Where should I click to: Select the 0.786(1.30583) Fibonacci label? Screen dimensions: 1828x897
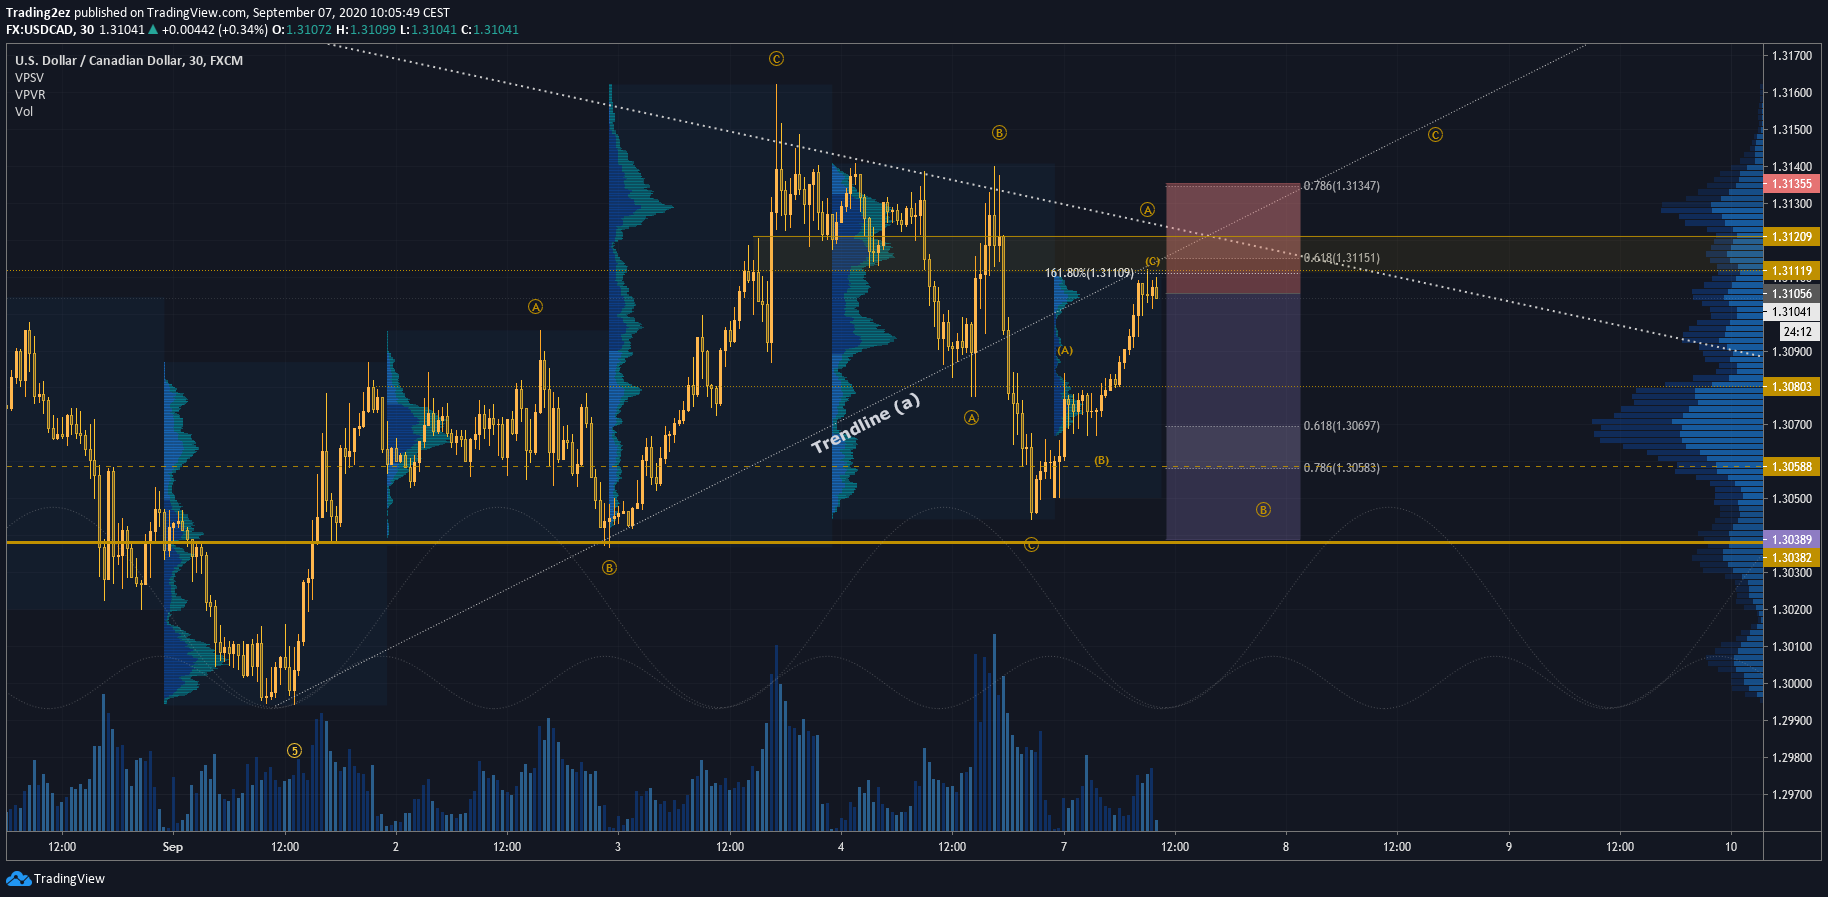[1342, 468]
